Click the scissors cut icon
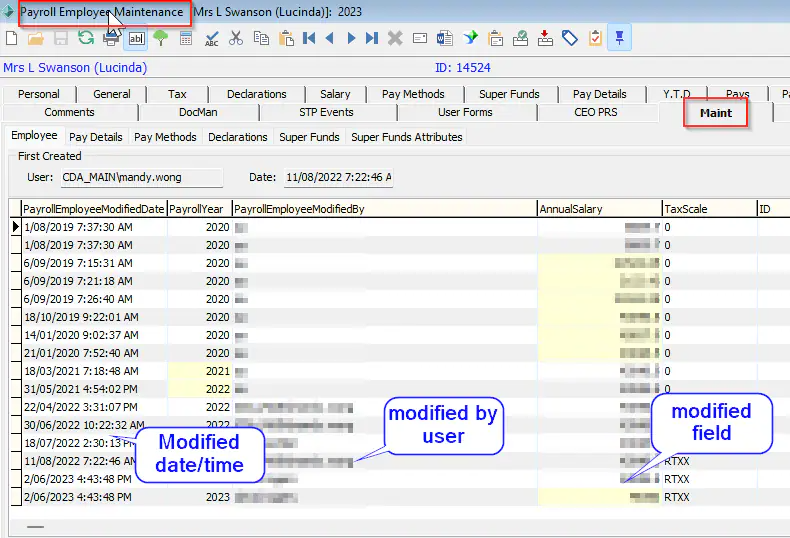The height and width of the screenshot is (538, 790). [x=236, y=38]
